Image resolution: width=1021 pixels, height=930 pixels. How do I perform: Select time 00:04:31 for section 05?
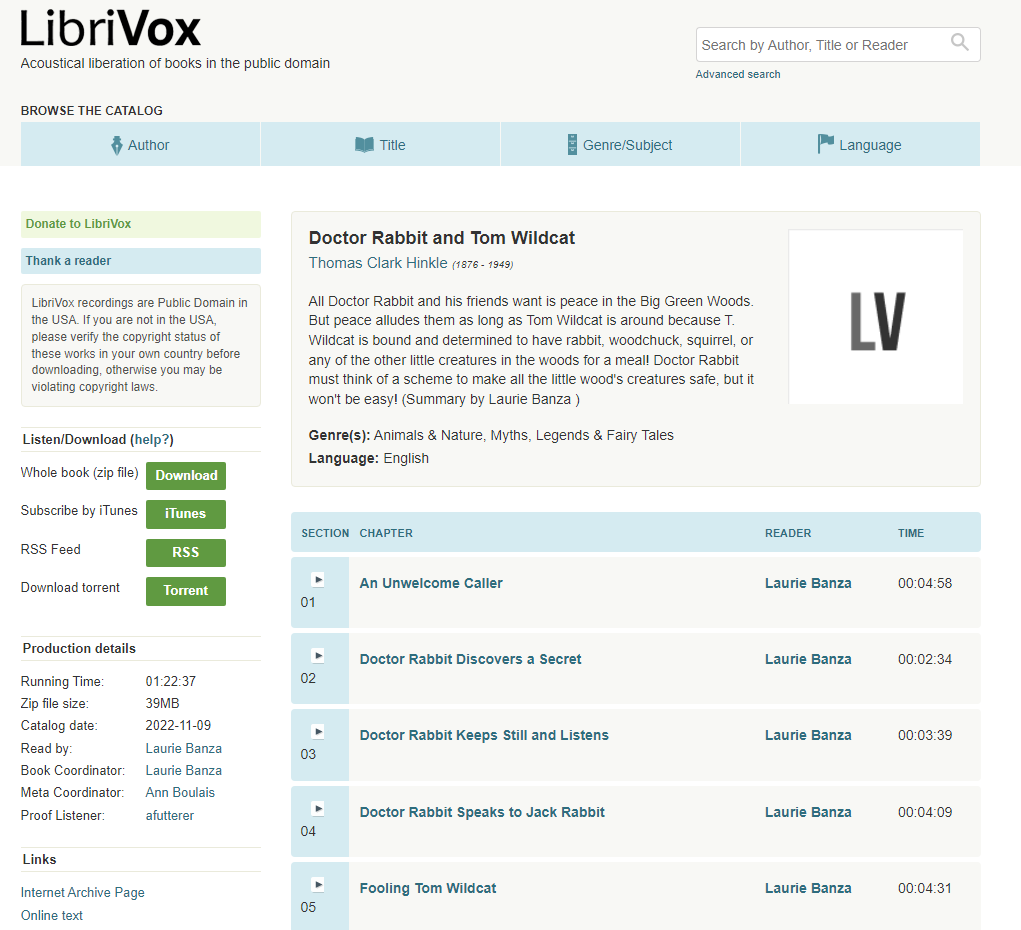pyautogui.click(x=925, y=888)
